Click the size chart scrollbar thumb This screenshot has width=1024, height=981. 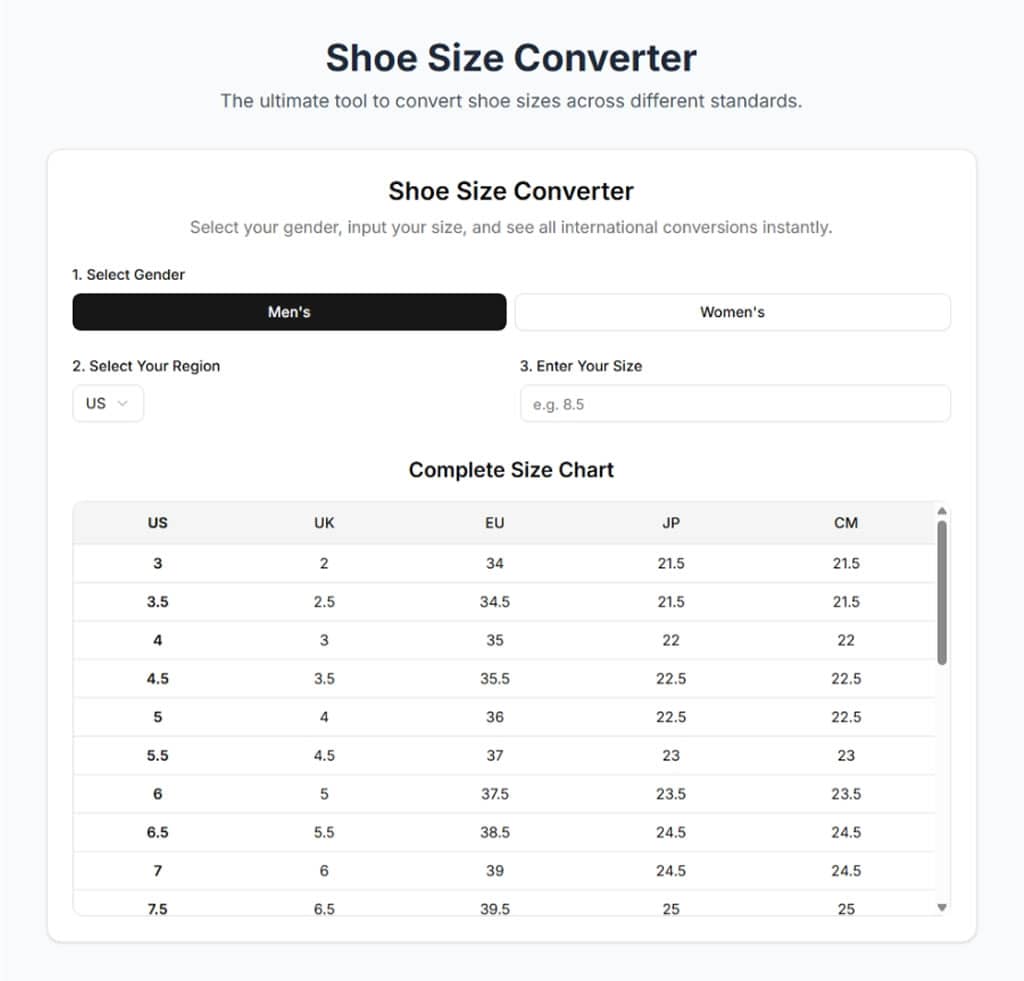(x=942, y=593)
